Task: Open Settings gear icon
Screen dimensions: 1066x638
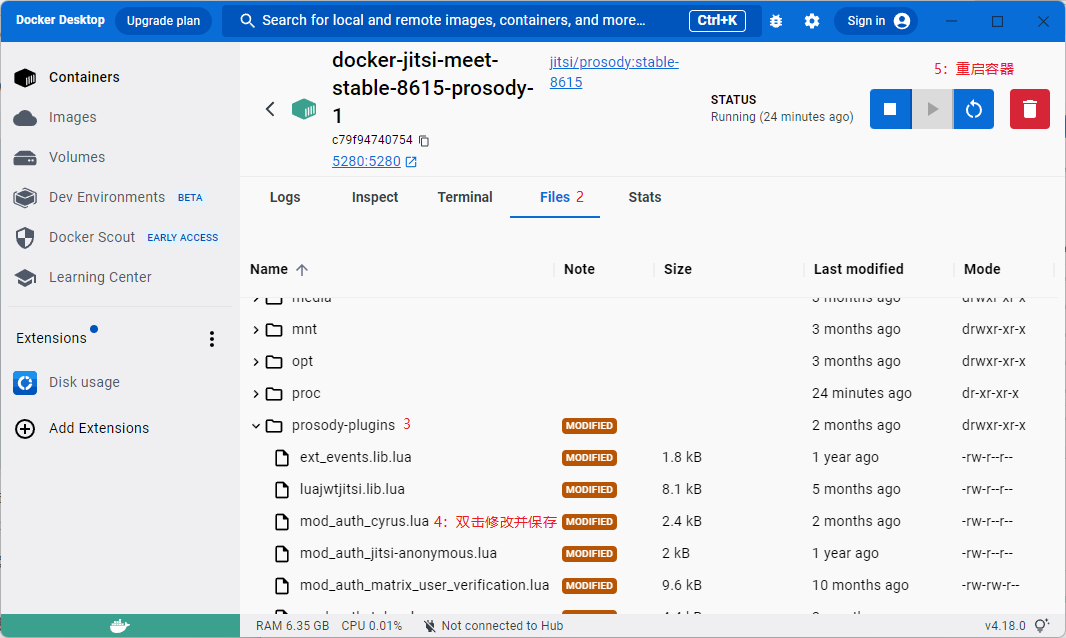Action: [812, 21]
